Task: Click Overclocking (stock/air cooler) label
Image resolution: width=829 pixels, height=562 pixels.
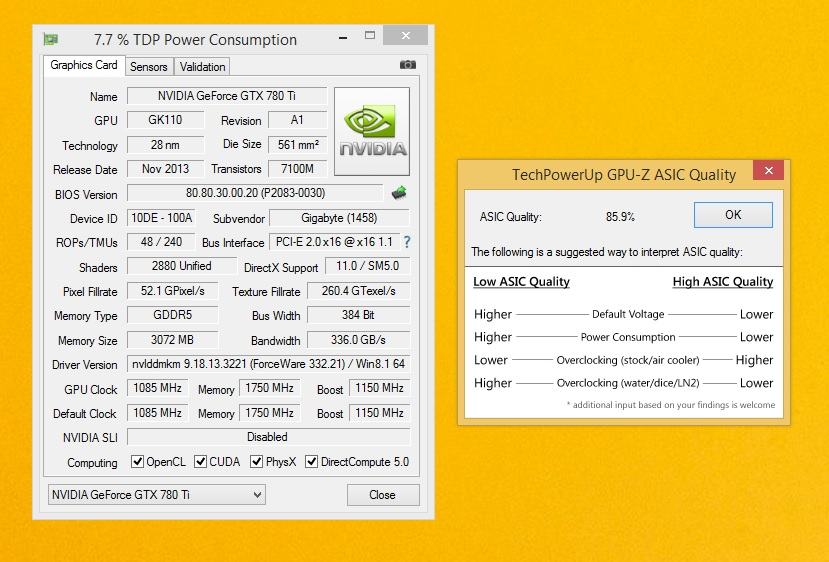Action: click(628, 360)
